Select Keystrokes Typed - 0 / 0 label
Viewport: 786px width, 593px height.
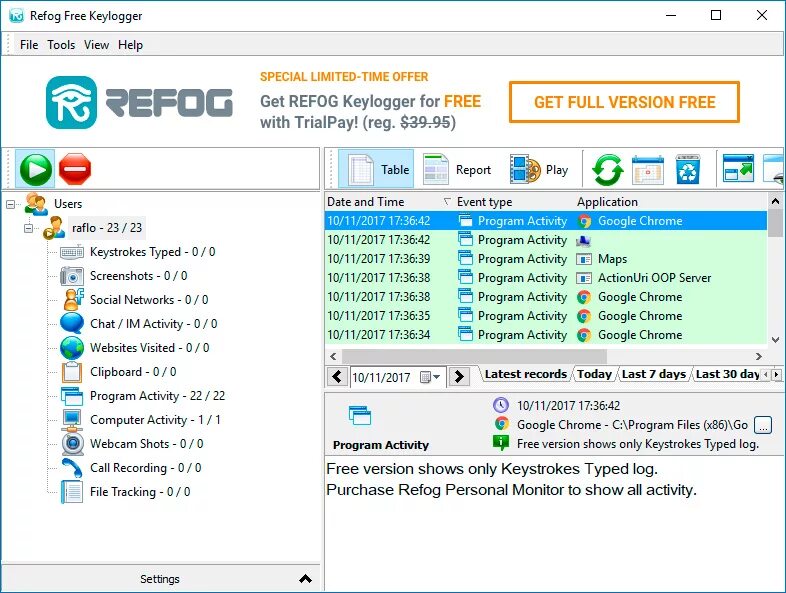tap(152, 252)
